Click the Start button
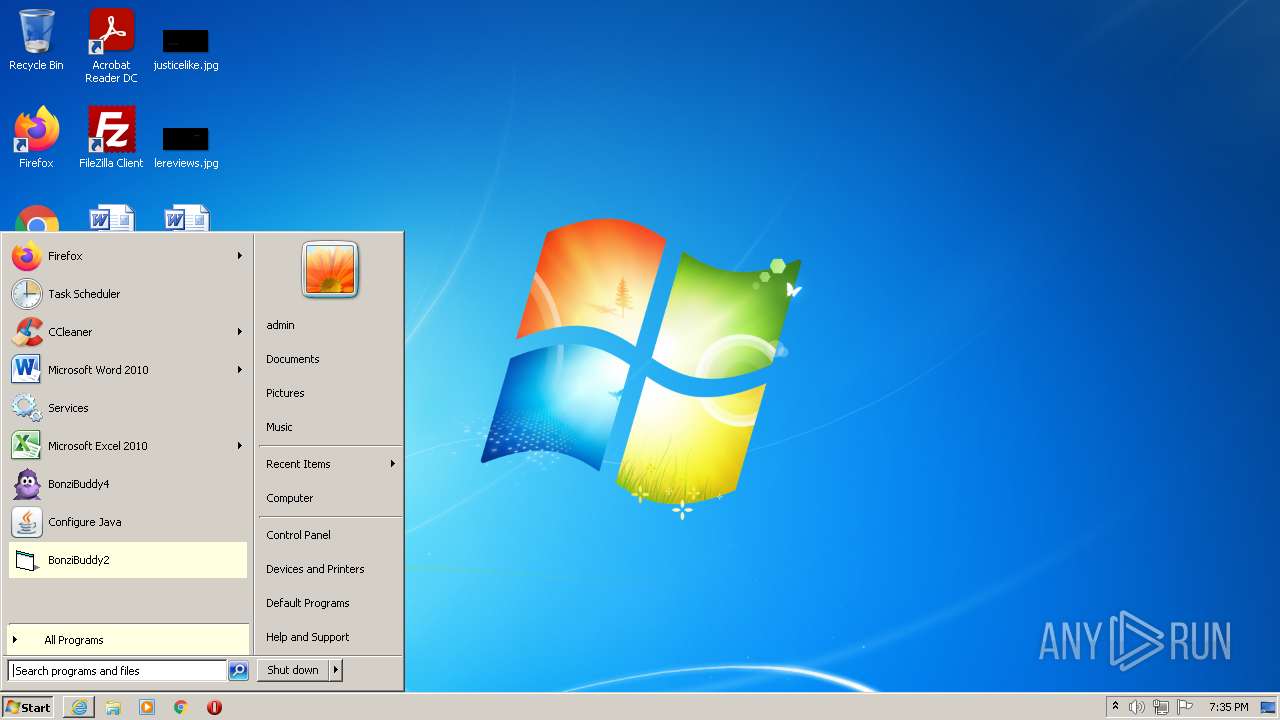Screen dimensions: 1280x720 click(28, 707)
